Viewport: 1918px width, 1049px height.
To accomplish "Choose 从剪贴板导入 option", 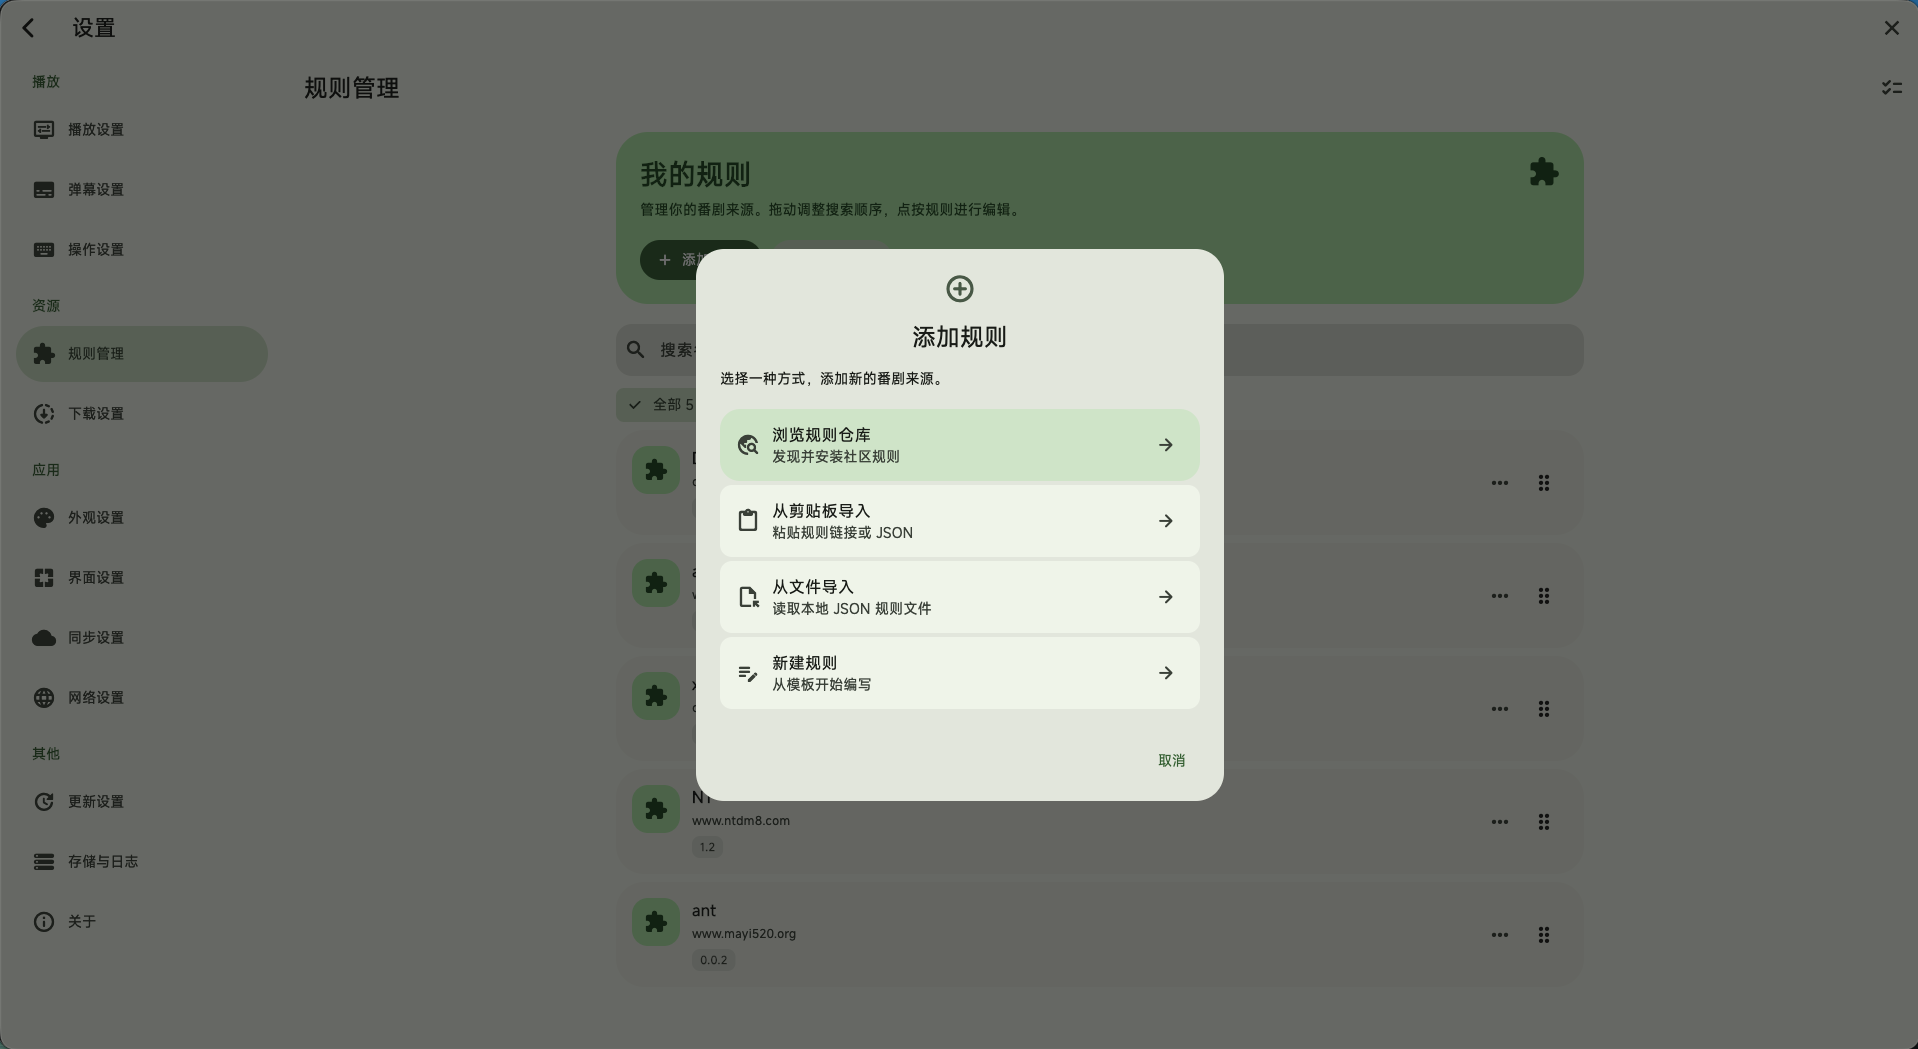I will pos(959,521).
